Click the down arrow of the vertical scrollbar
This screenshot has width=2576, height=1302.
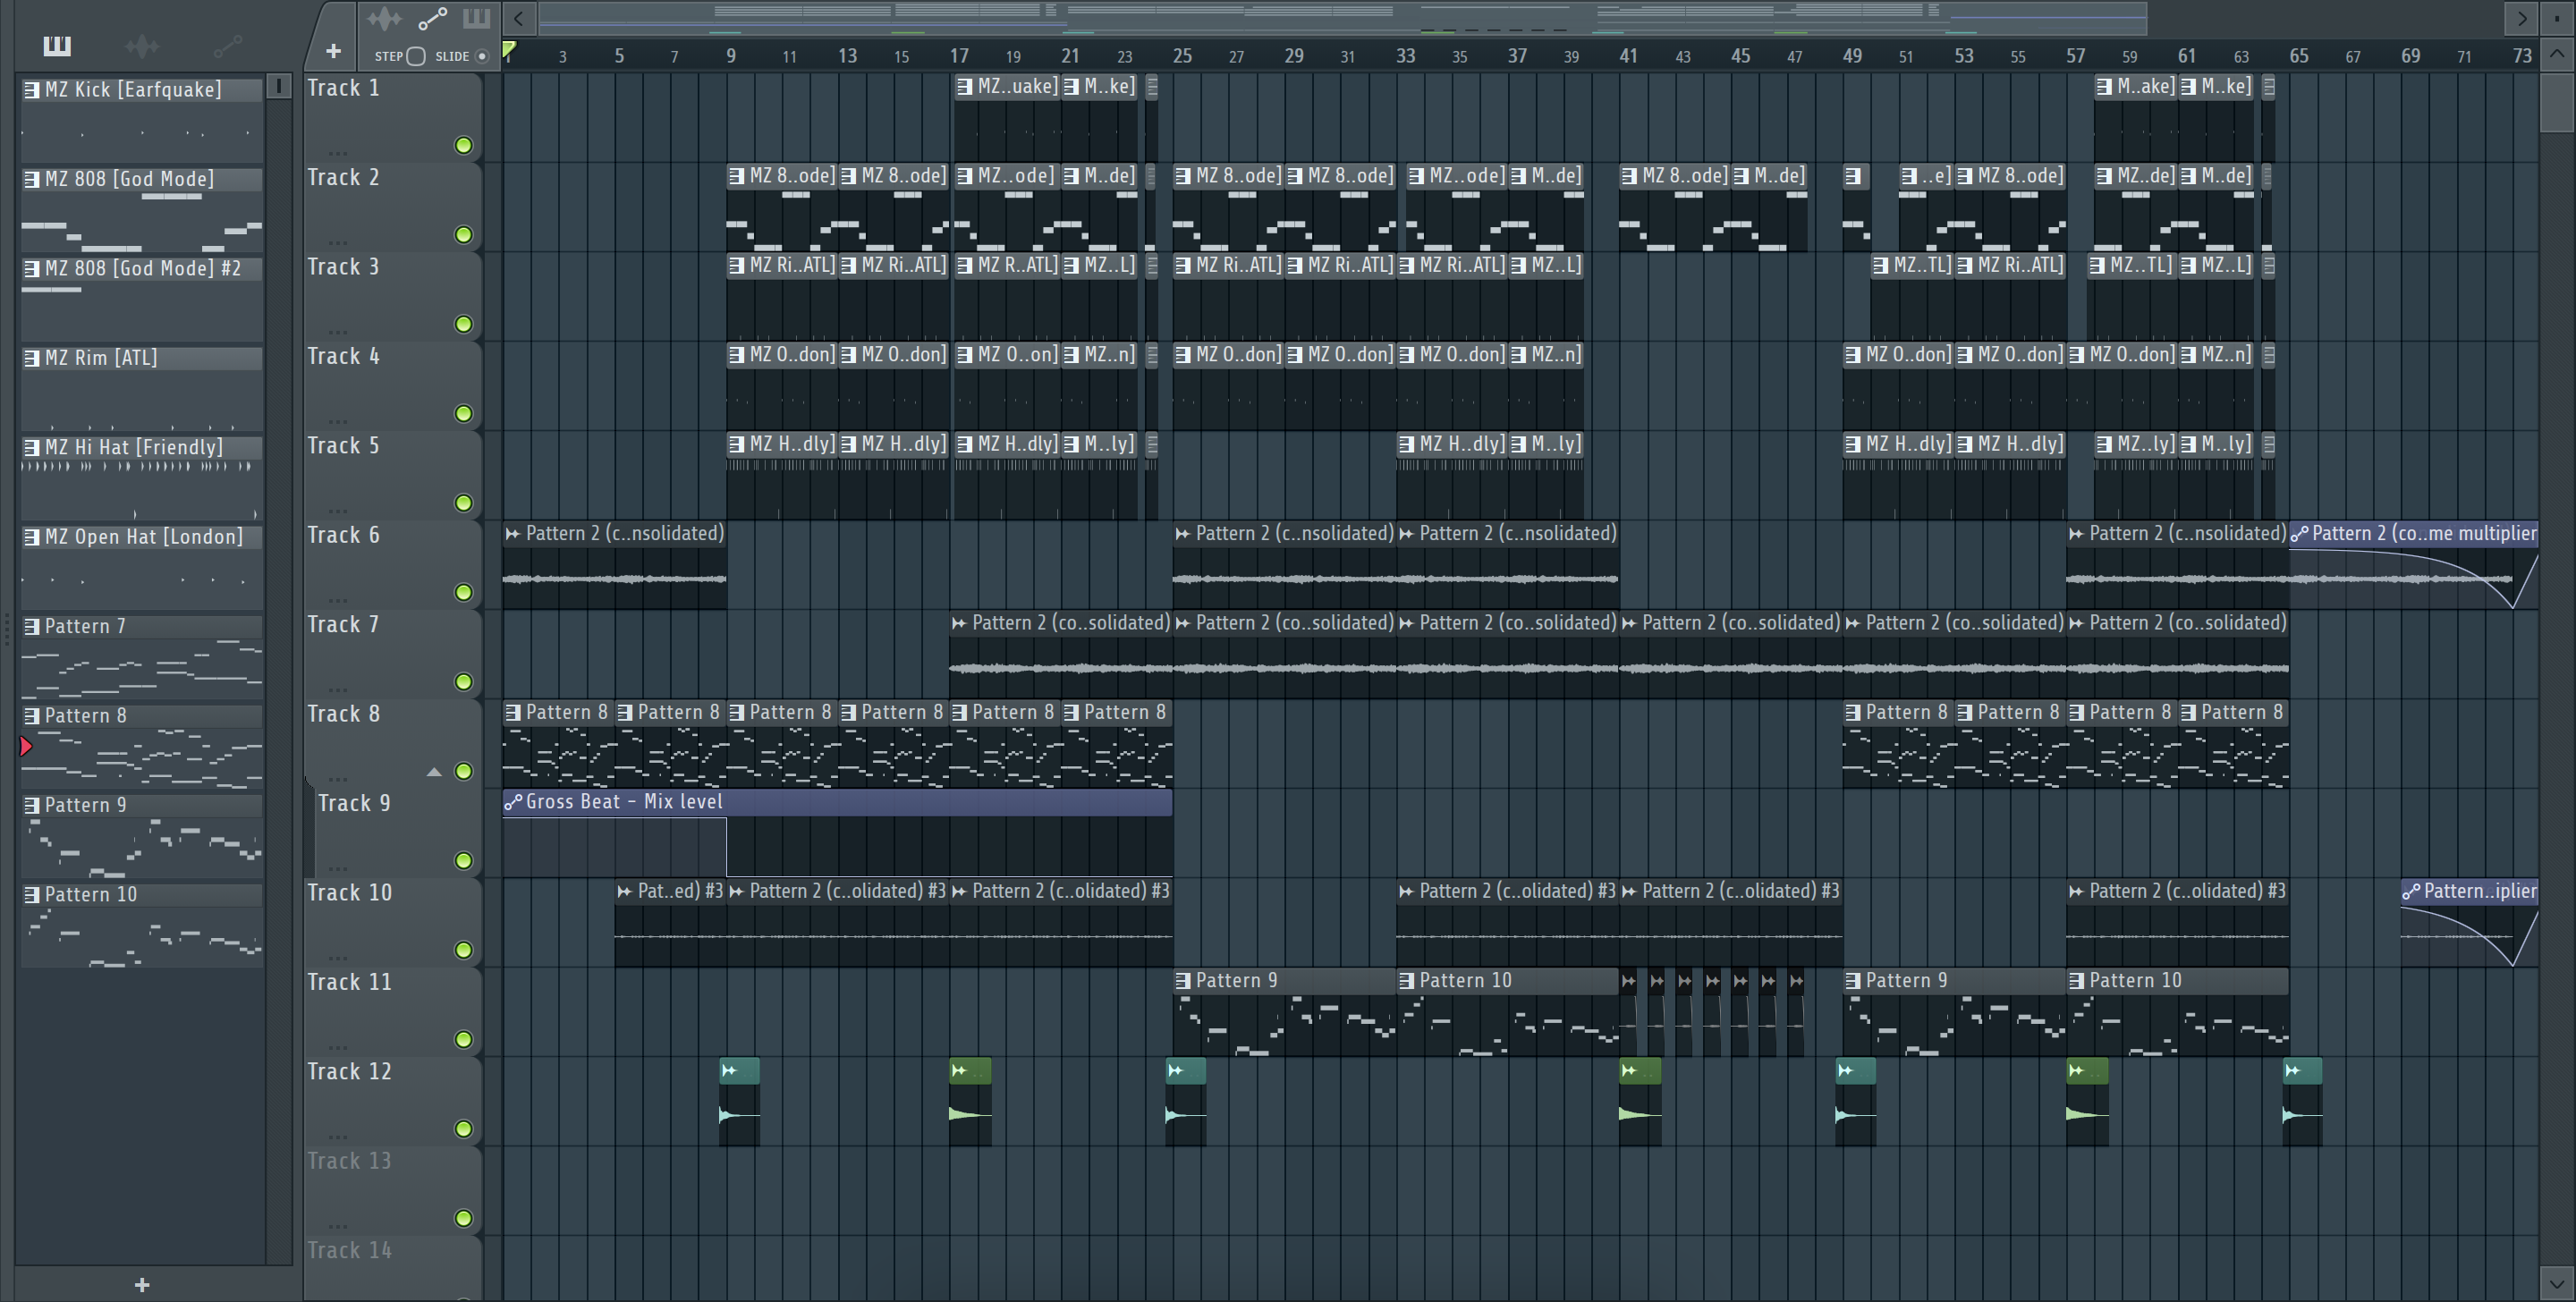coord(2556,1282)
